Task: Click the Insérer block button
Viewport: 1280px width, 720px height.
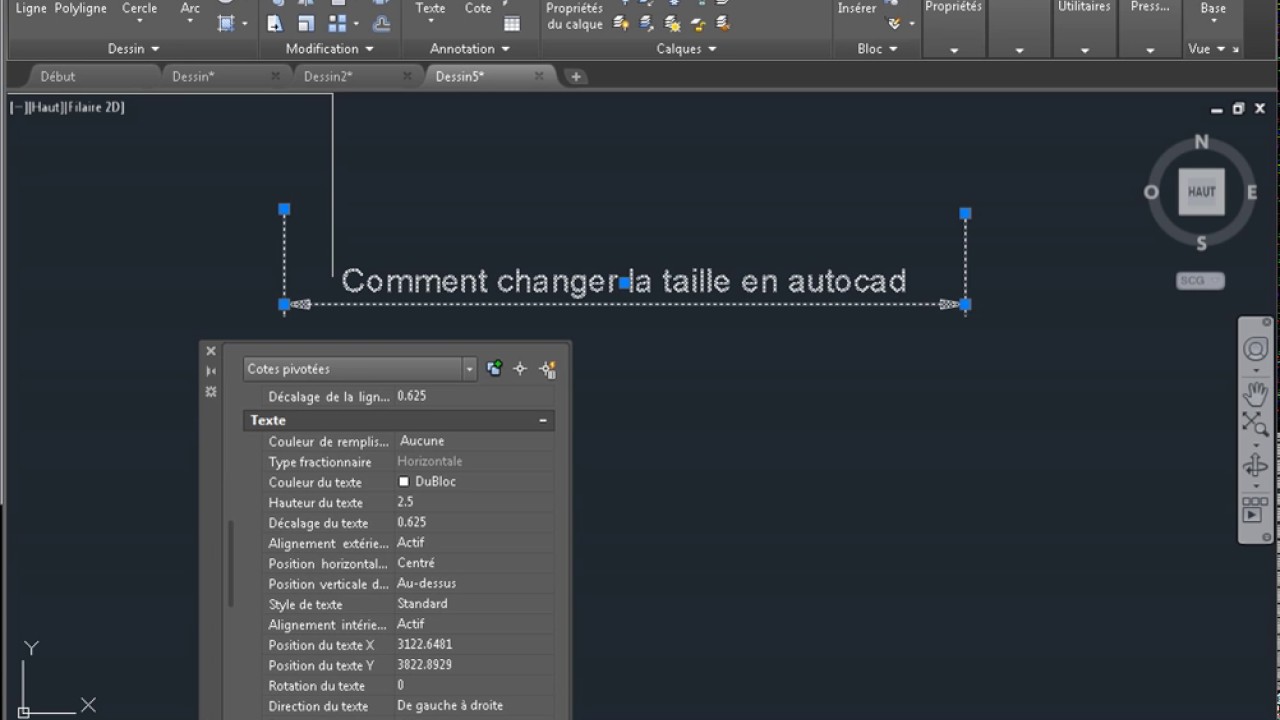Action: (857, 9)
